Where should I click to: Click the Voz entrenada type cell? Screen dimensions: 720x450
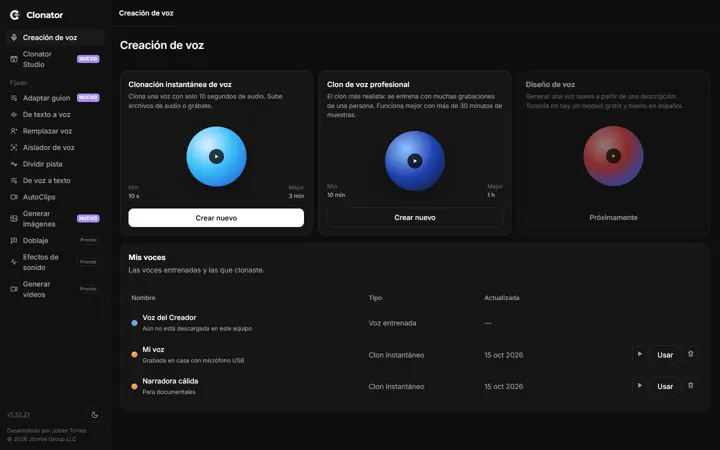pyautogui.click(x=392, y=323)
